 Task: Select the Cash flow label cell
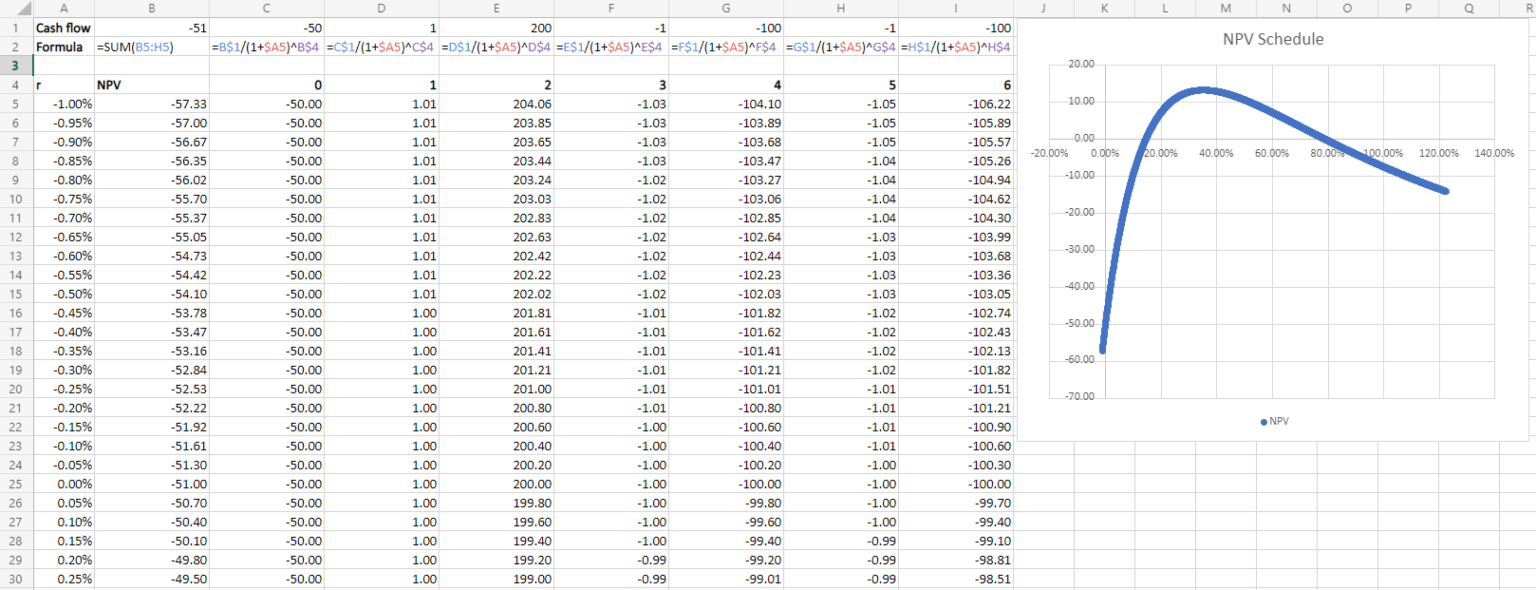click(63, 27)
